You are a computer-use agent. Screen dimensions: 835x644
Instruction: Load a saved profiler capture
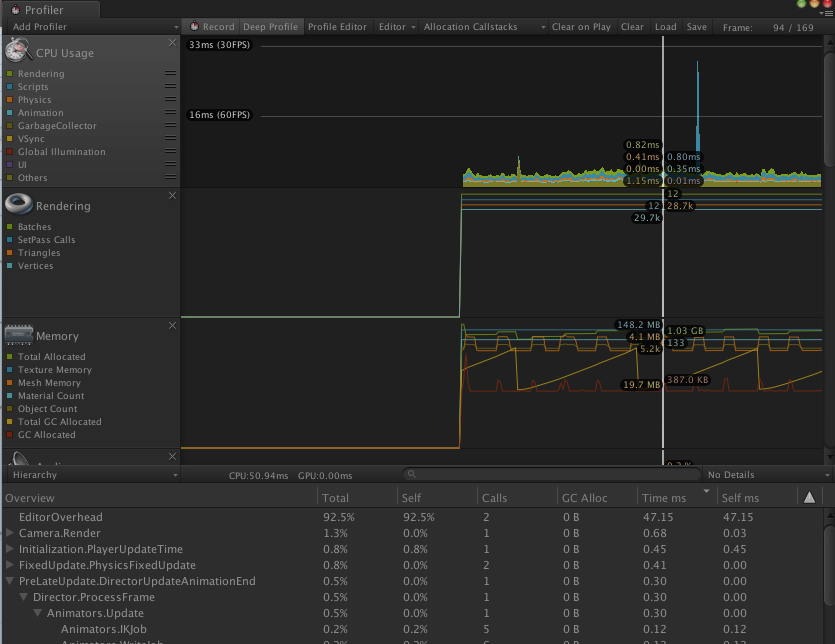tap(665, 27)
